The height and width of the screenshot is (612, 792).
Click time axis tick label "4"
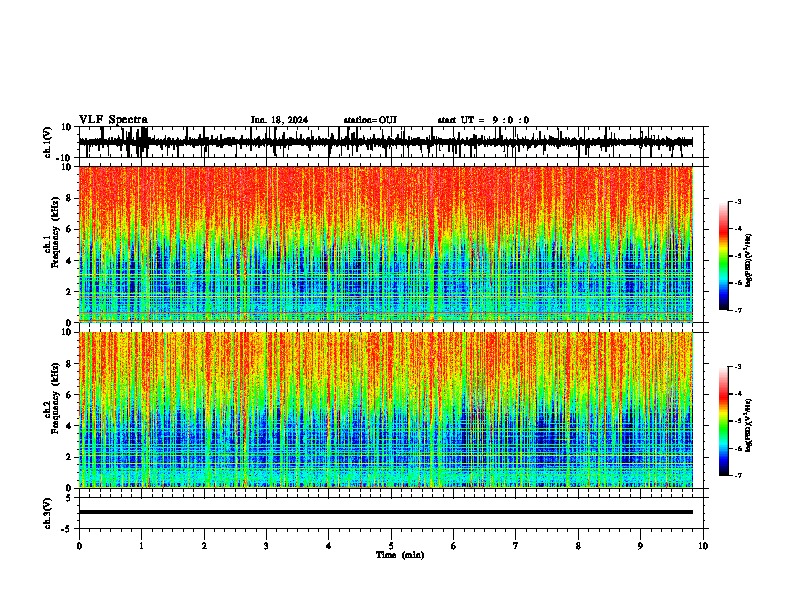tap(328, 546)
